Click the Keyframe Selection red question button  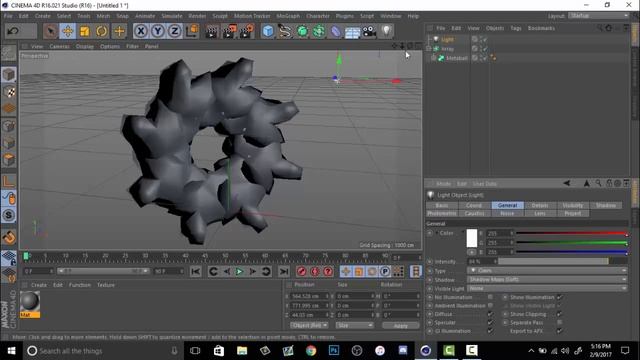tap(328, 271)
